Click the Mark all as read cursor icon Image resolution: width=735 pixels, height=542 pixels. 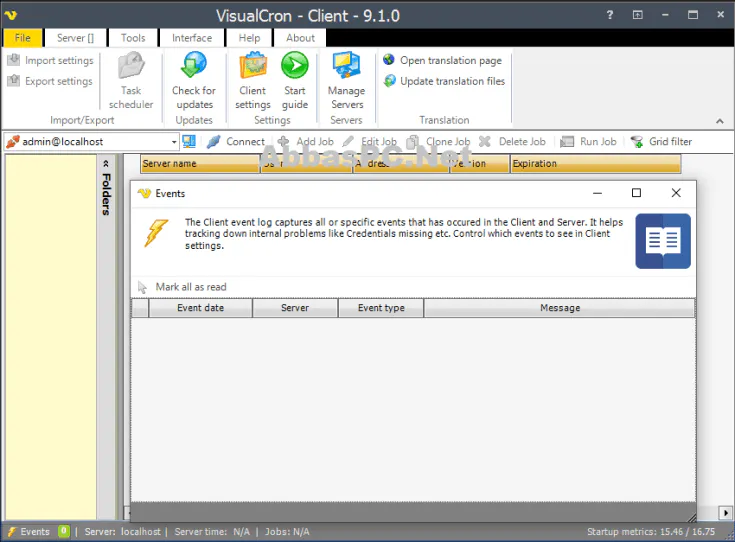click(142, 287)
